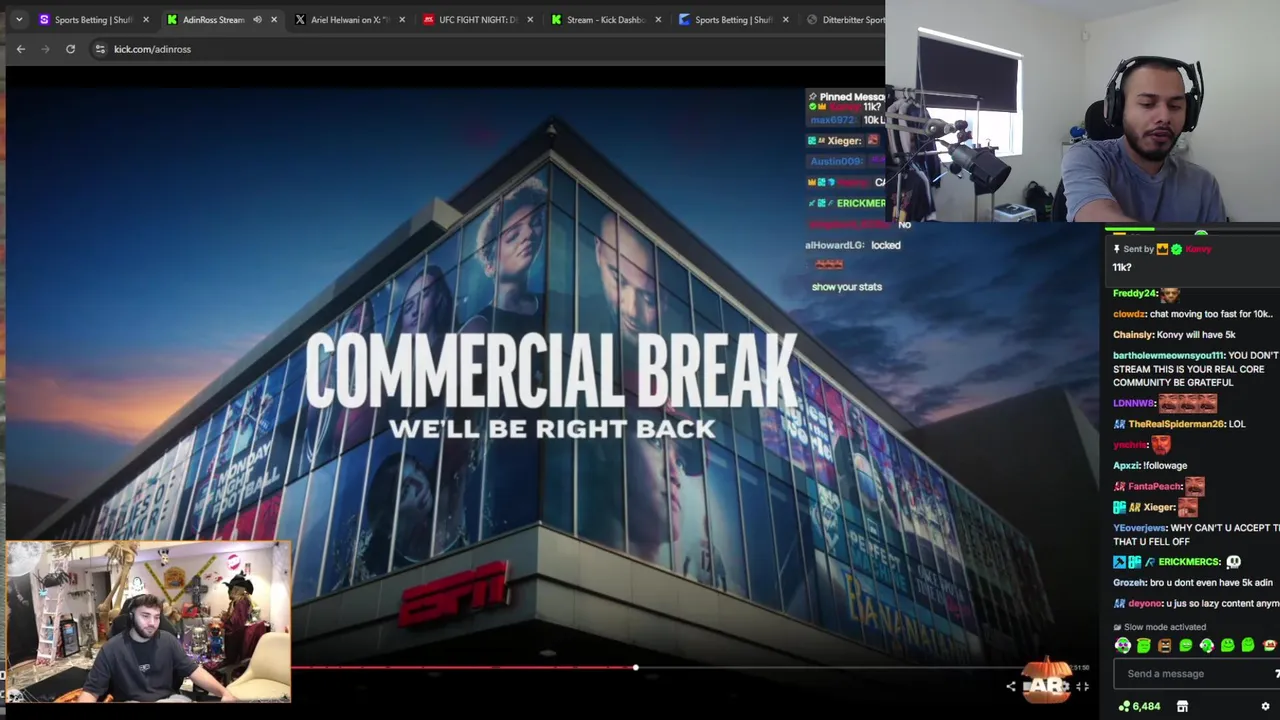Click overlay chat user alHowardLG

(x=834, y=245)
